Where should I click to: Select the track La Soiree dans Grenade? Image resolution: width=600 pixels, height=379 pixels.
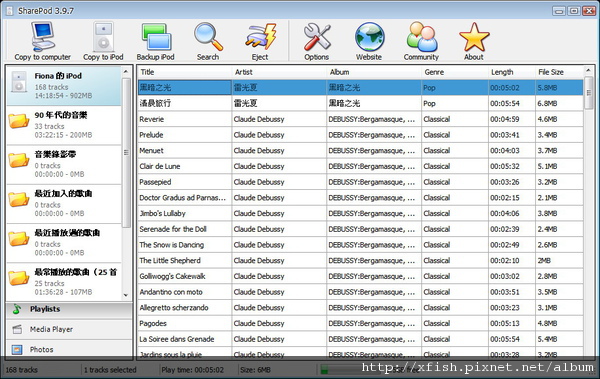coord(184,339)
